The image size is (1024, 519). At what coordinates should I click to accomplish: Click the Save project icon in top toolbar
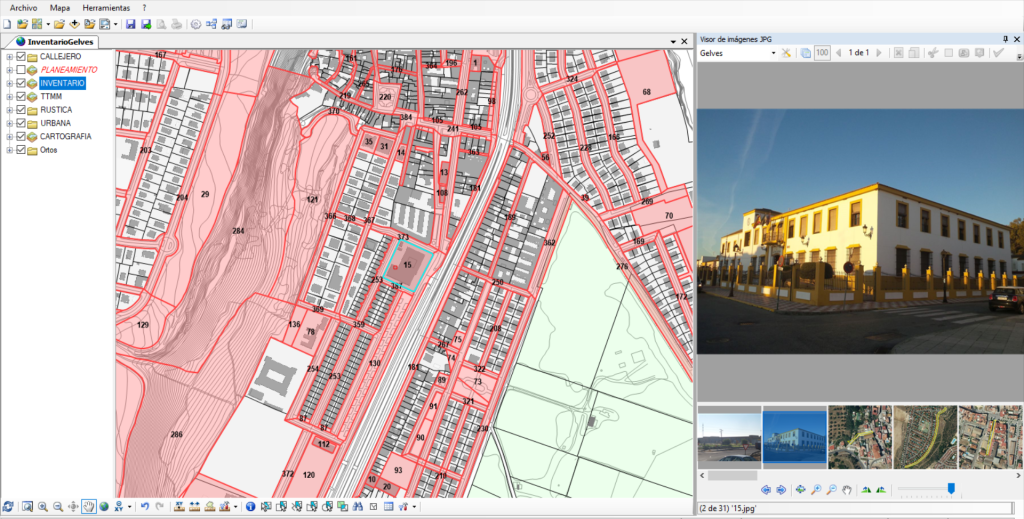pyautogui.click(x=131, y=24)
